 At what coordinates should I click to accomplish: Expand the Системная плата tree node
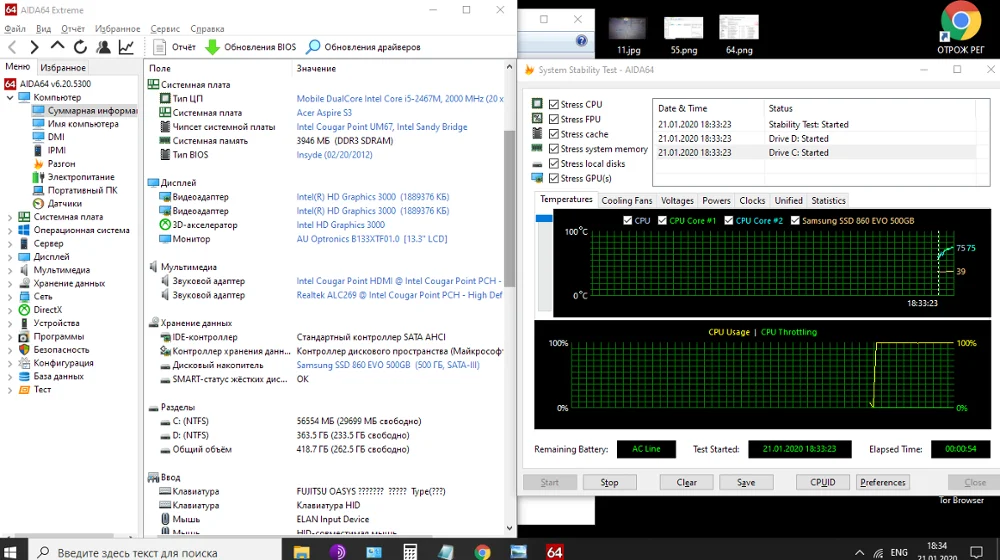[10, 217]
